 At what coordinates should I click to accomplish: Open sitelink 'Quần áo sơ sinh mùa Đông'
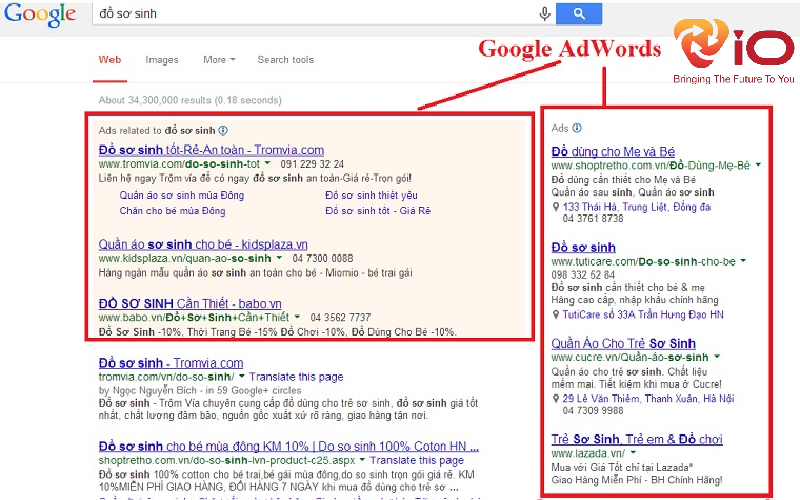point(182,195)
